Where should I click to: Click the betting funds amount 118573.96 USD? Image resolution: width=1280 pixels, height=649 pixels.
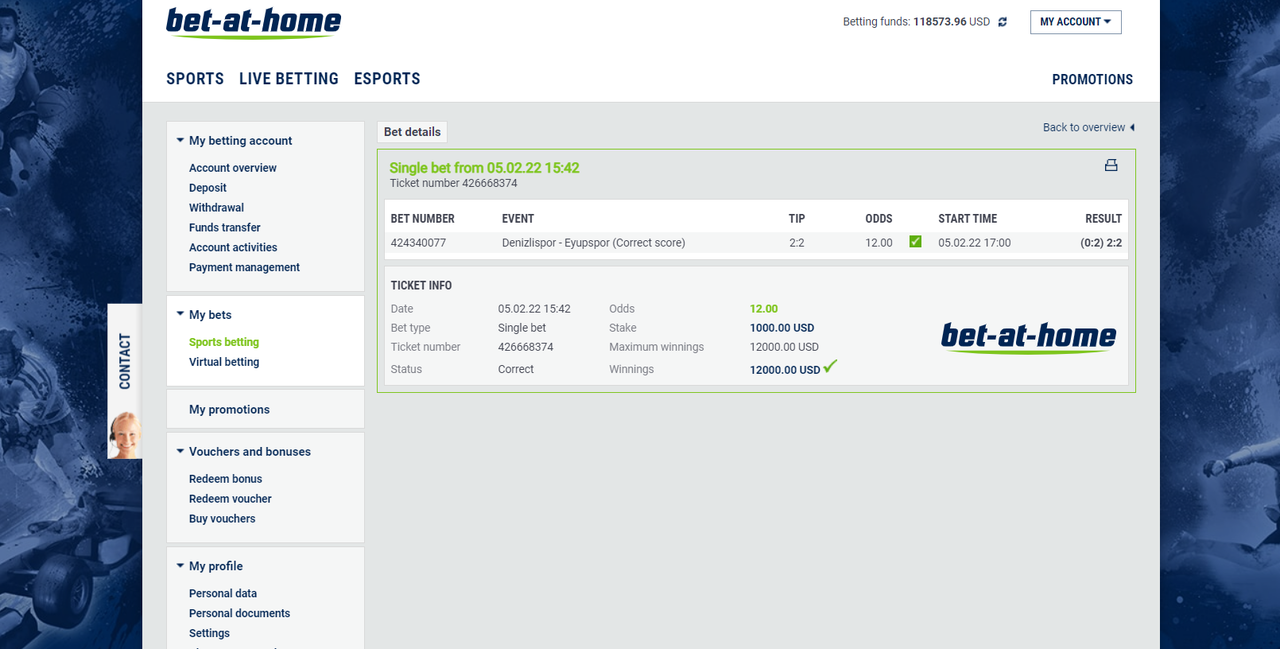951,22
